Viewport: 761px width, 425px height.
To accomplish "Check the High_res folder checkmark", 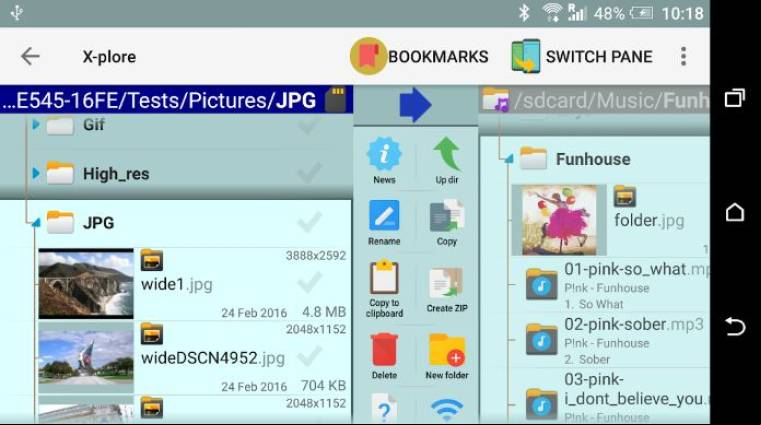I will click(x=309, y=173).
